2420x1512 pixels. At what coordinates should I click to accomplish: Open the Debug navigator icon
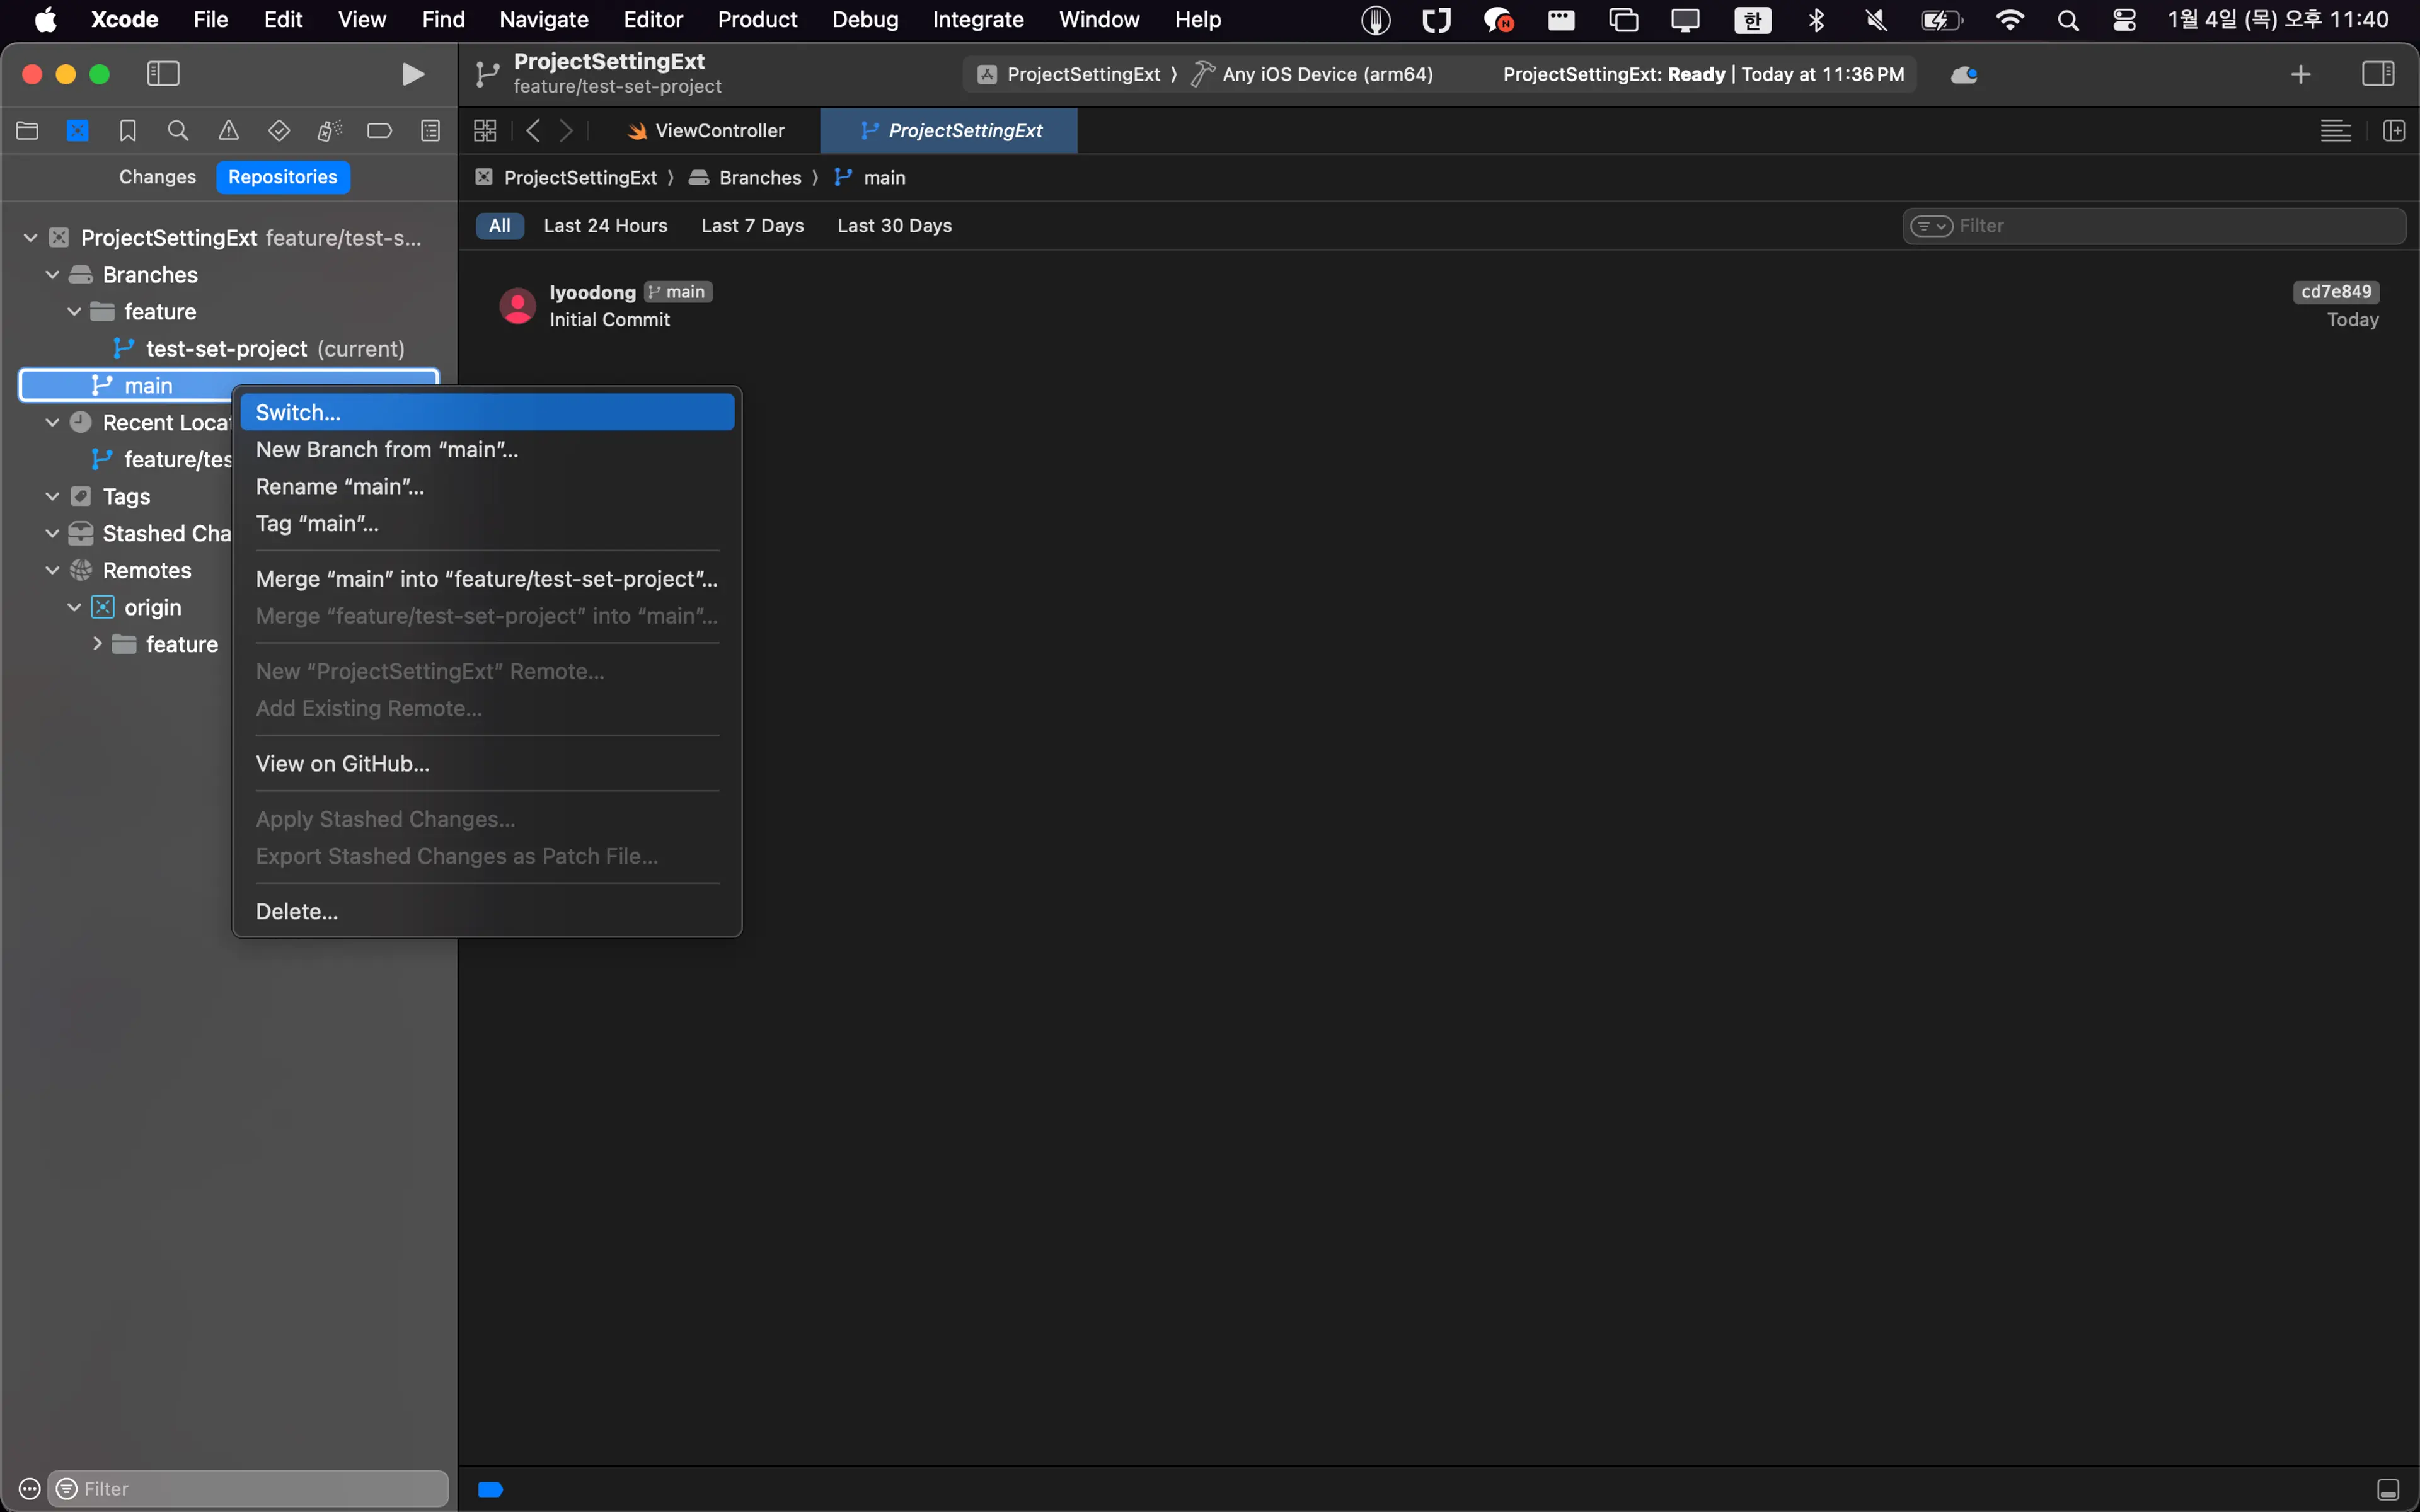[x=329, y=131]
